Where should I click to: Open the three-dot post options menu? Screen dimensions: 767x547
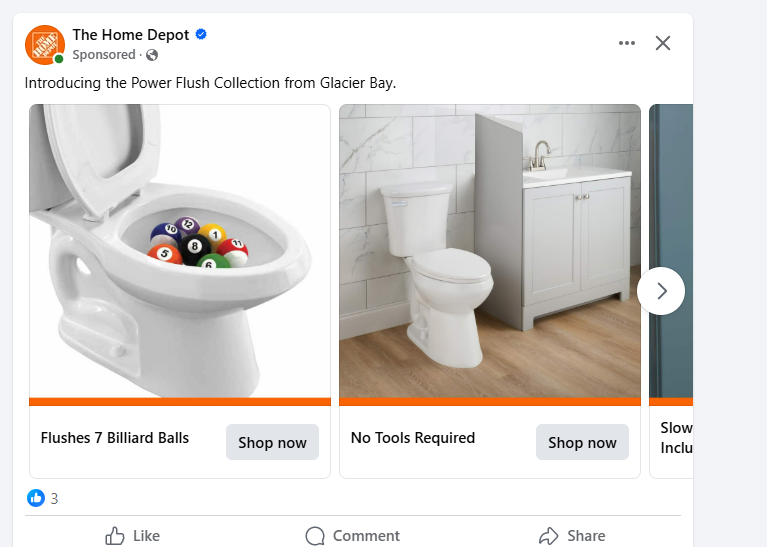coord(627,43)
